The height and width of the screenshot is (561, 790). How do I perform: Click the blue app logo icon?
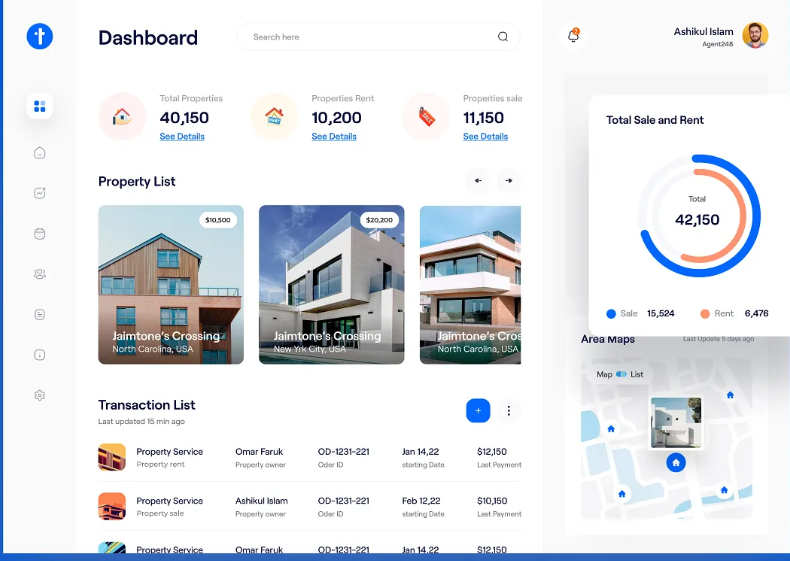pyautogui.click(x=40, y=36)
